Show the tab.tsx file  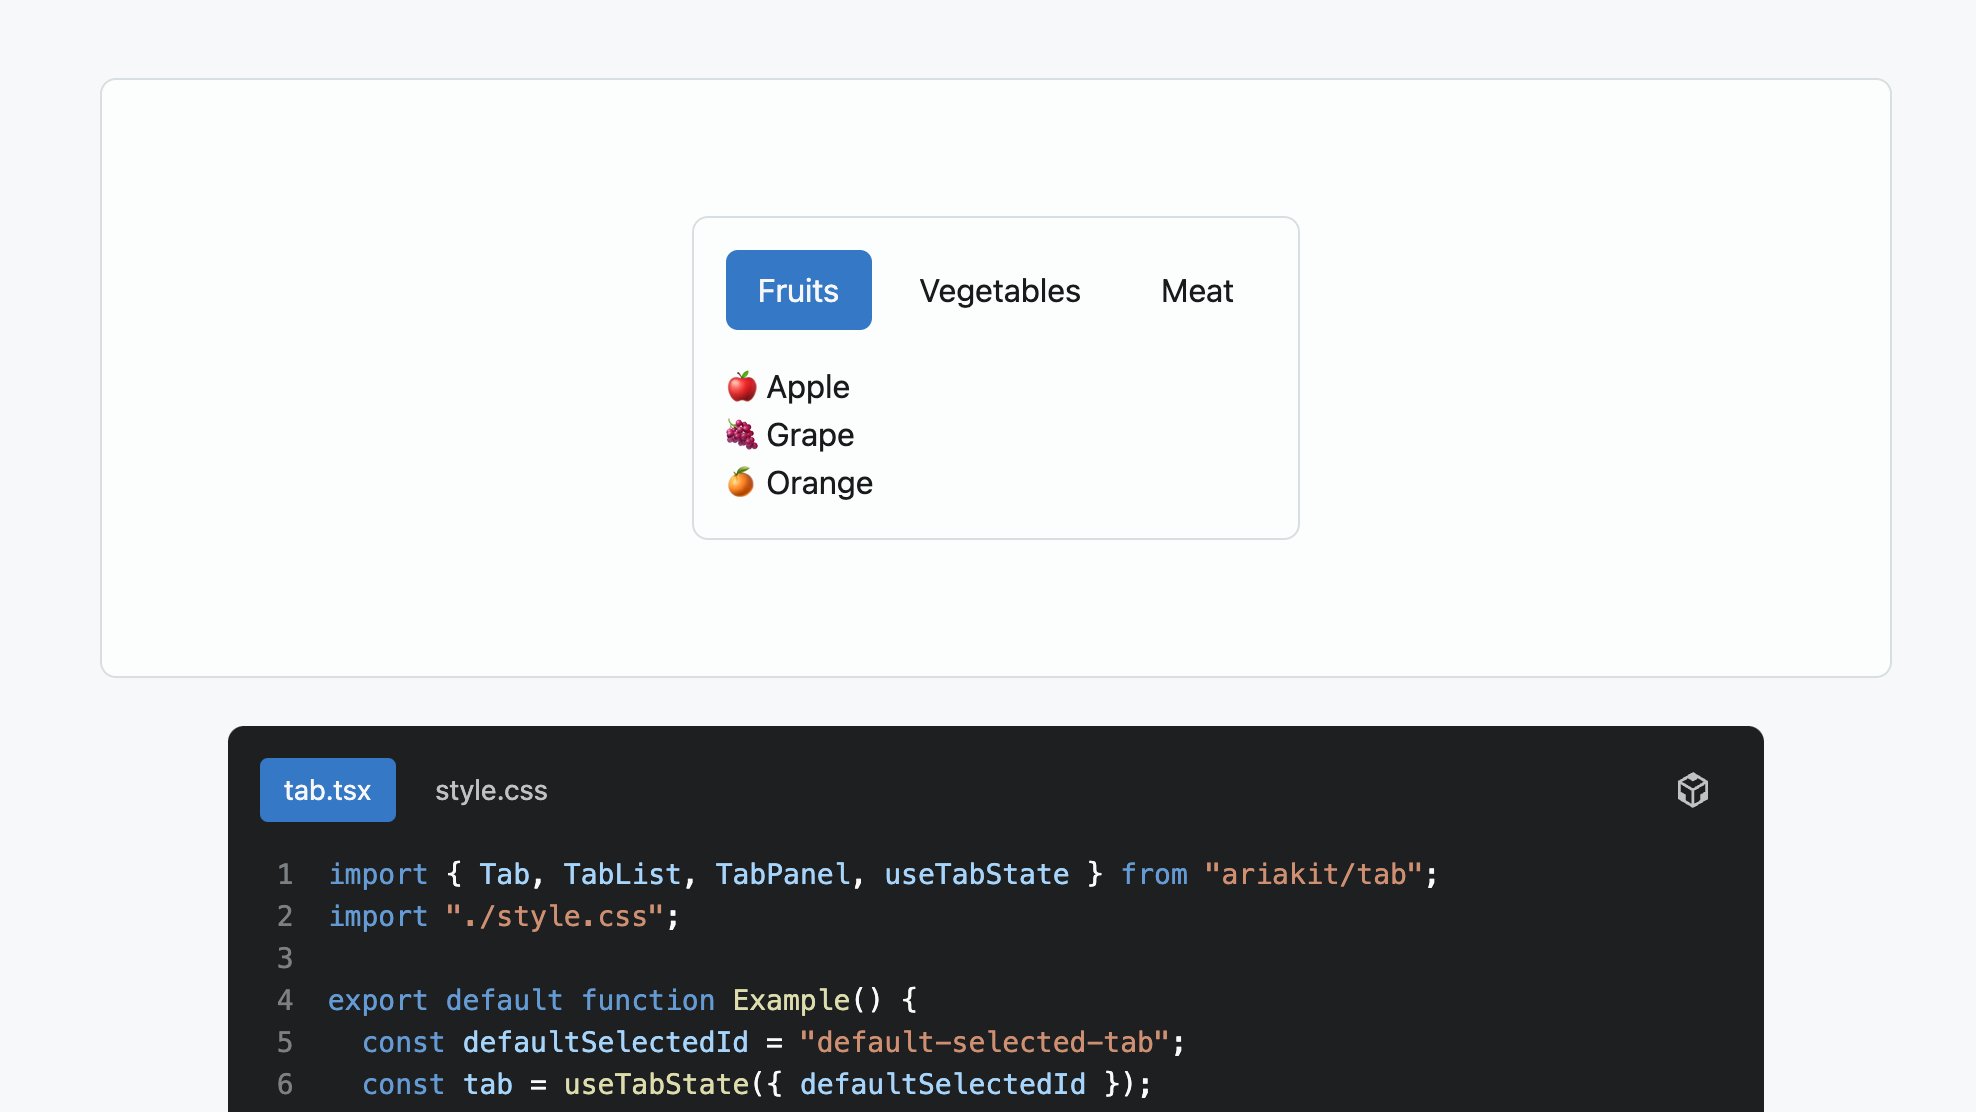(327, 790)
